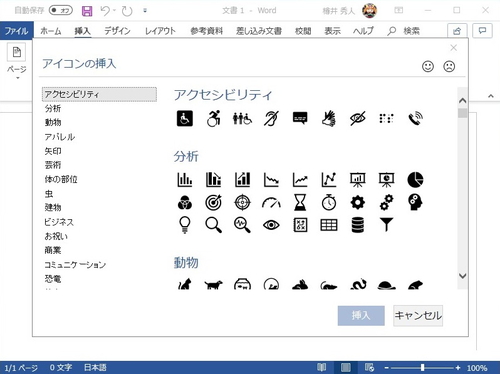
Task: Click the smiley face feedback icon
Action: [x=428, y=66]
